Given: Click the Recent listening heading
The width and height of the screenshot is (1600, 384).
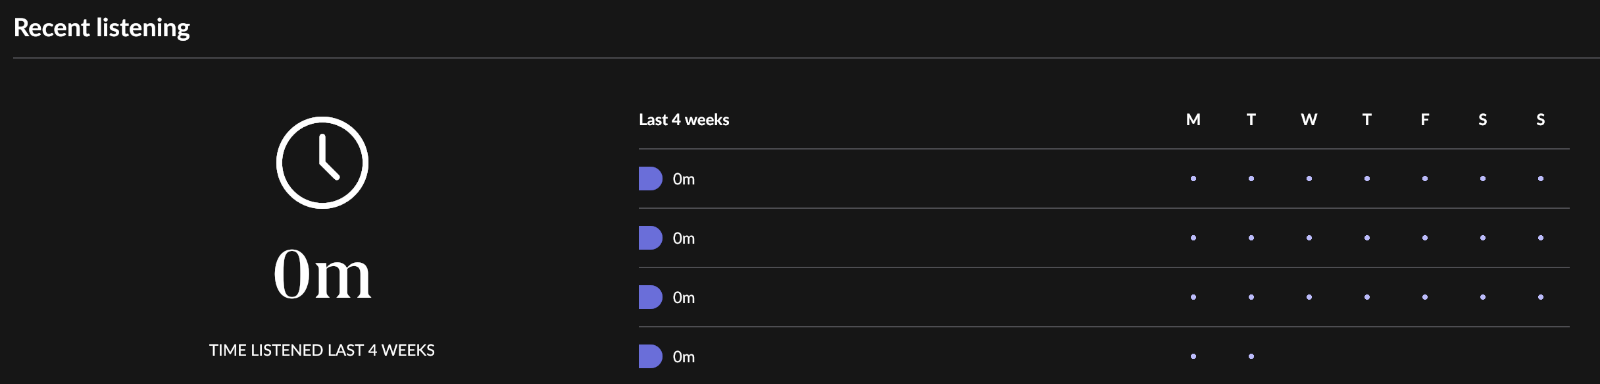Looking at the screenshot, I should [x=102, y=28].
